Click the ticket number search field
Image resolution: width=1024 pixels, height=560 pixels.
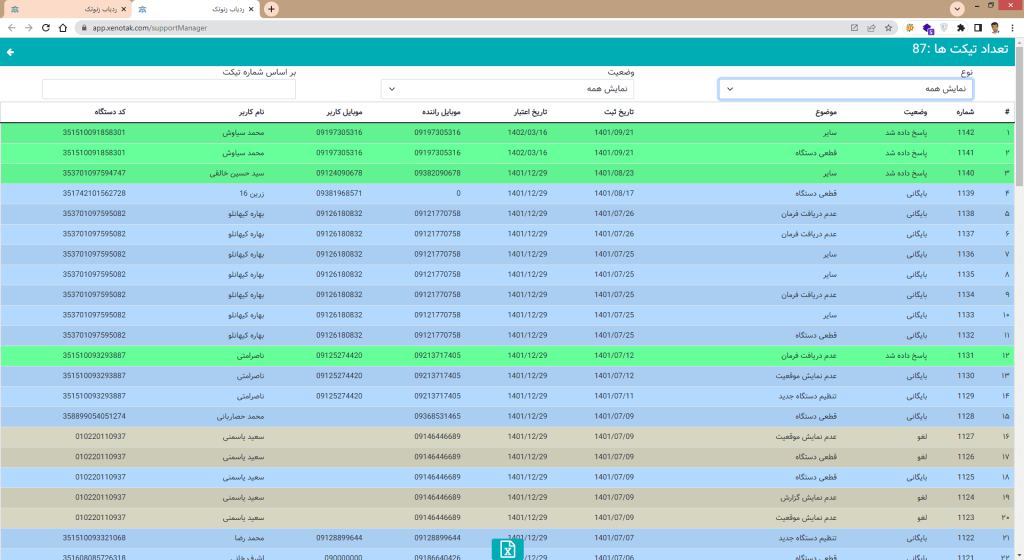click(169, 89)
